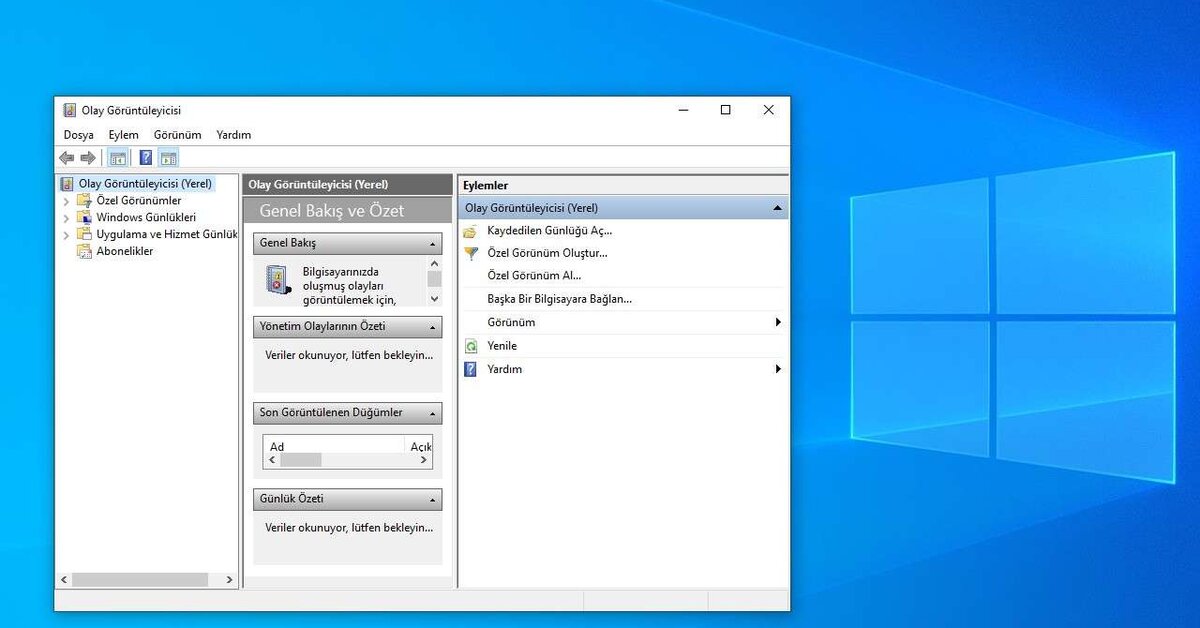
Task: Collapse the Yönetim Olaylarının Özeti section
Action: click(x=433, y=327)
